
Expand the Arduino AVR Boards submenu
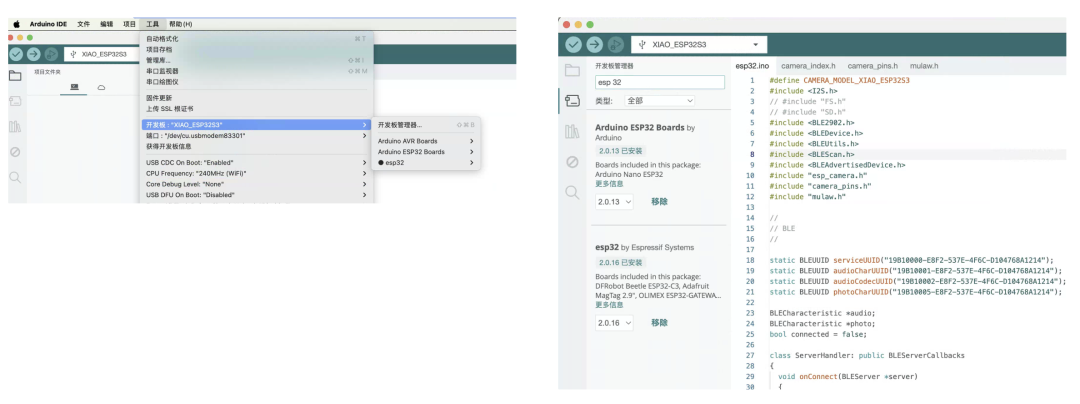click(426, 141)
